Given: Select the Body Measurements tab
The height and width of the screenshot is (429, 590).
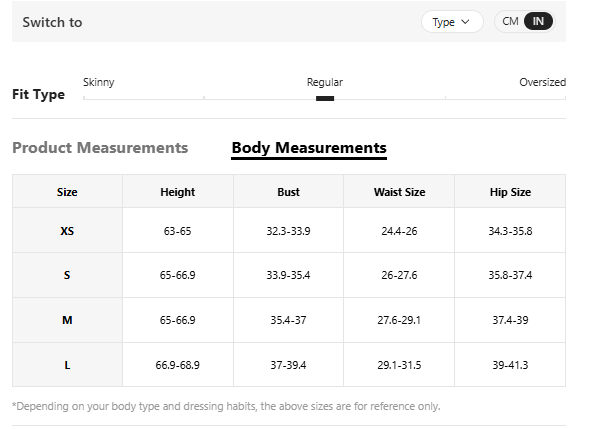Looking at the screenshot, I should point(309,148).
